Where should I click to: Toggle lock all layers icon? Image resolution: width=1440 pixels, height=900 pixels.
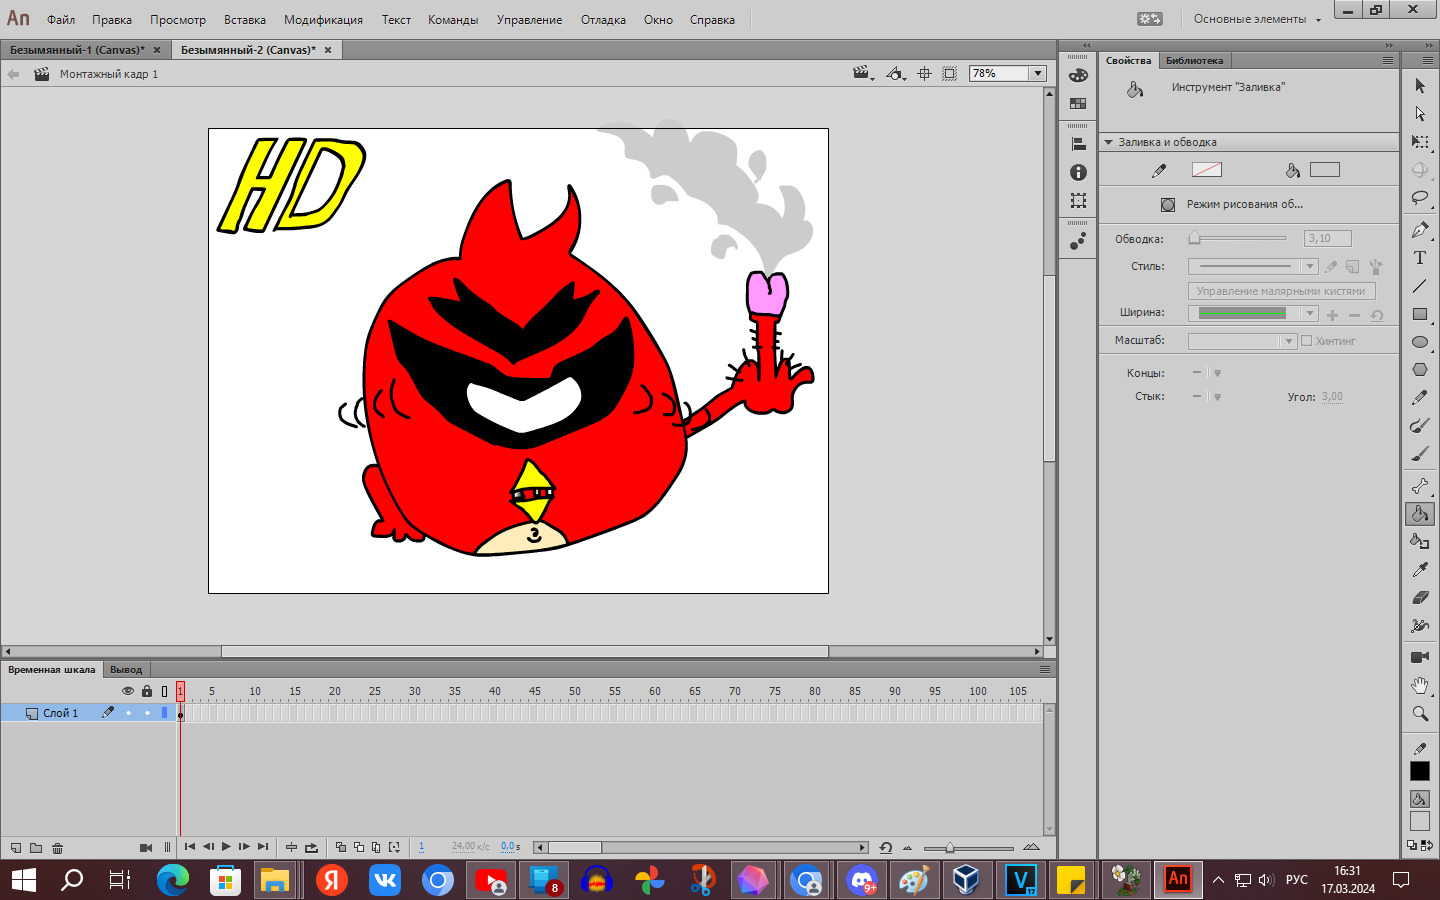147,691
